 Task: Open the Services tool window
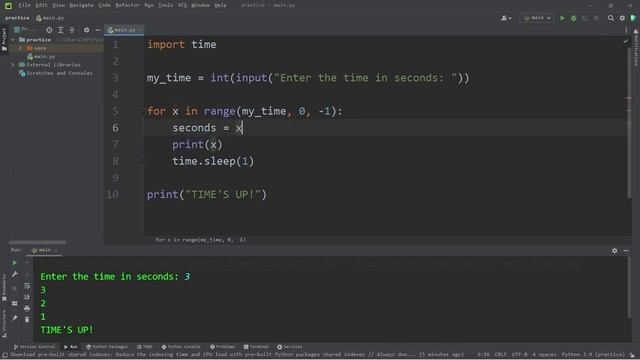click(x=290, y=347)
